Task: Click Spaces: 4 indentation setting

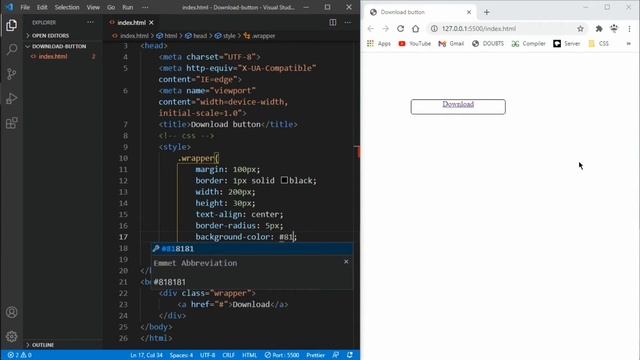Action: [181, 355]
